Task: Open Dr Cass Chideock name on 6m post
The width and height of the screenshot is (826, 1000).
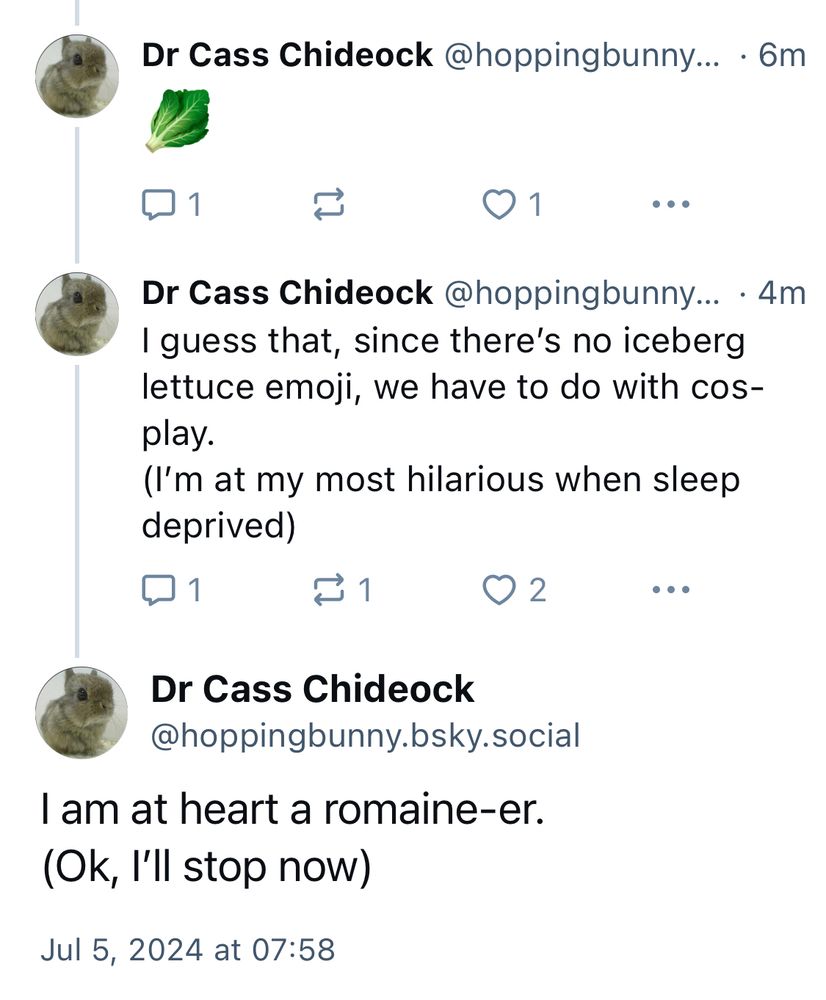Action: [x=287, y=55]
